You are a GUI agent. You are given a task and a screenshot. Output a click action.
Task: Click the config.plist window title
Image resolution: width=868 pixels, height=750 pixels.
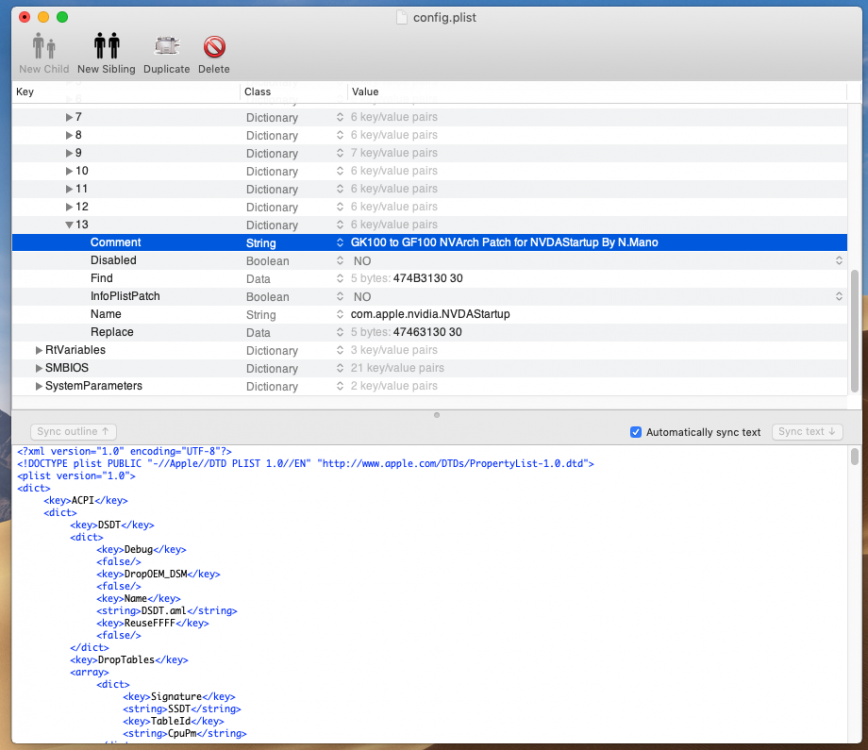point(445,18)
